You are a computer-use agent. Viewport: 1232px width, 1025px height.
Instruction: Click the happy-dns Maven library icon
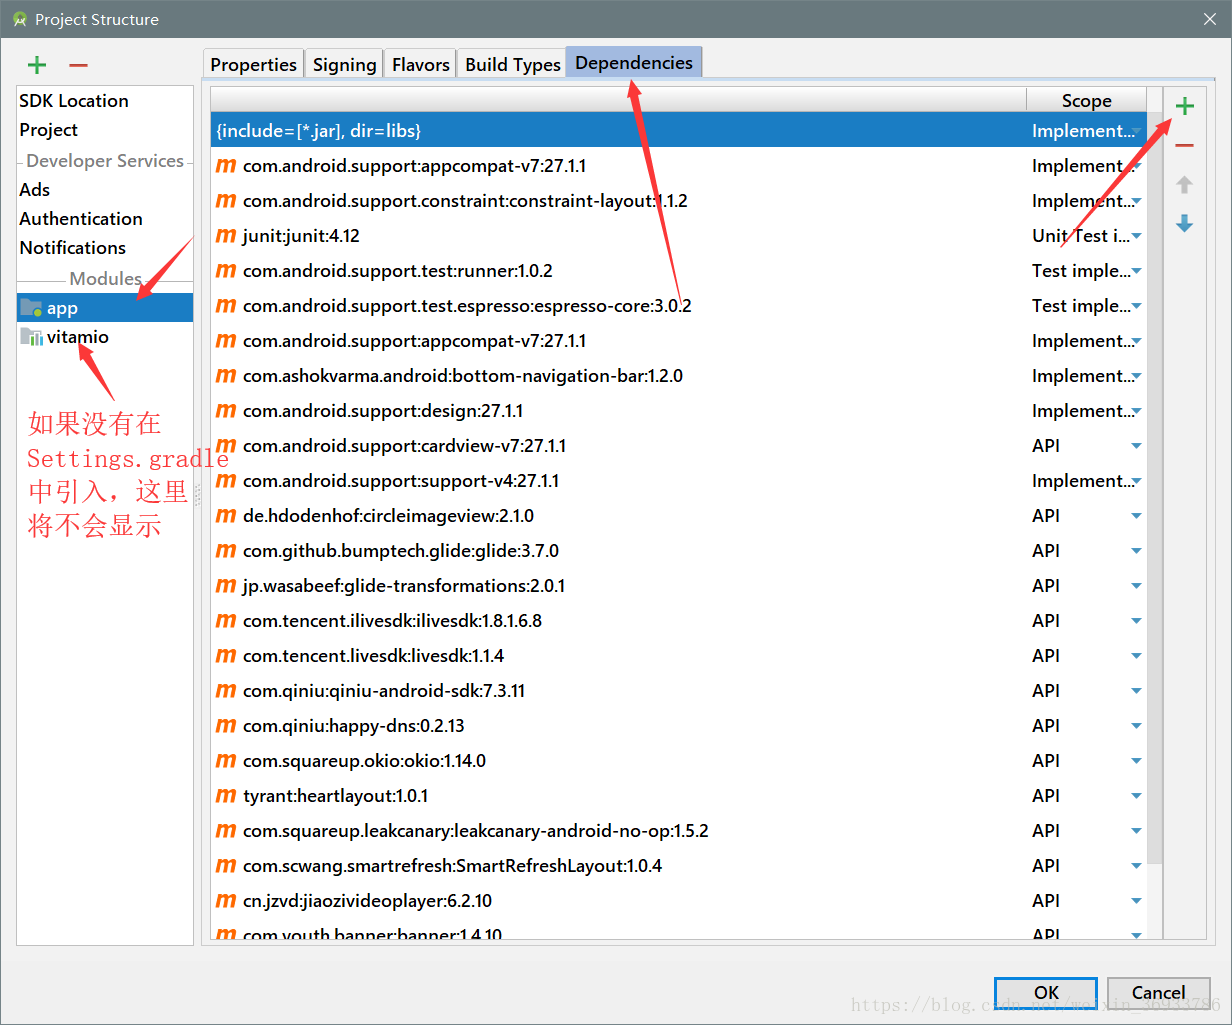(x=226, y=726)
